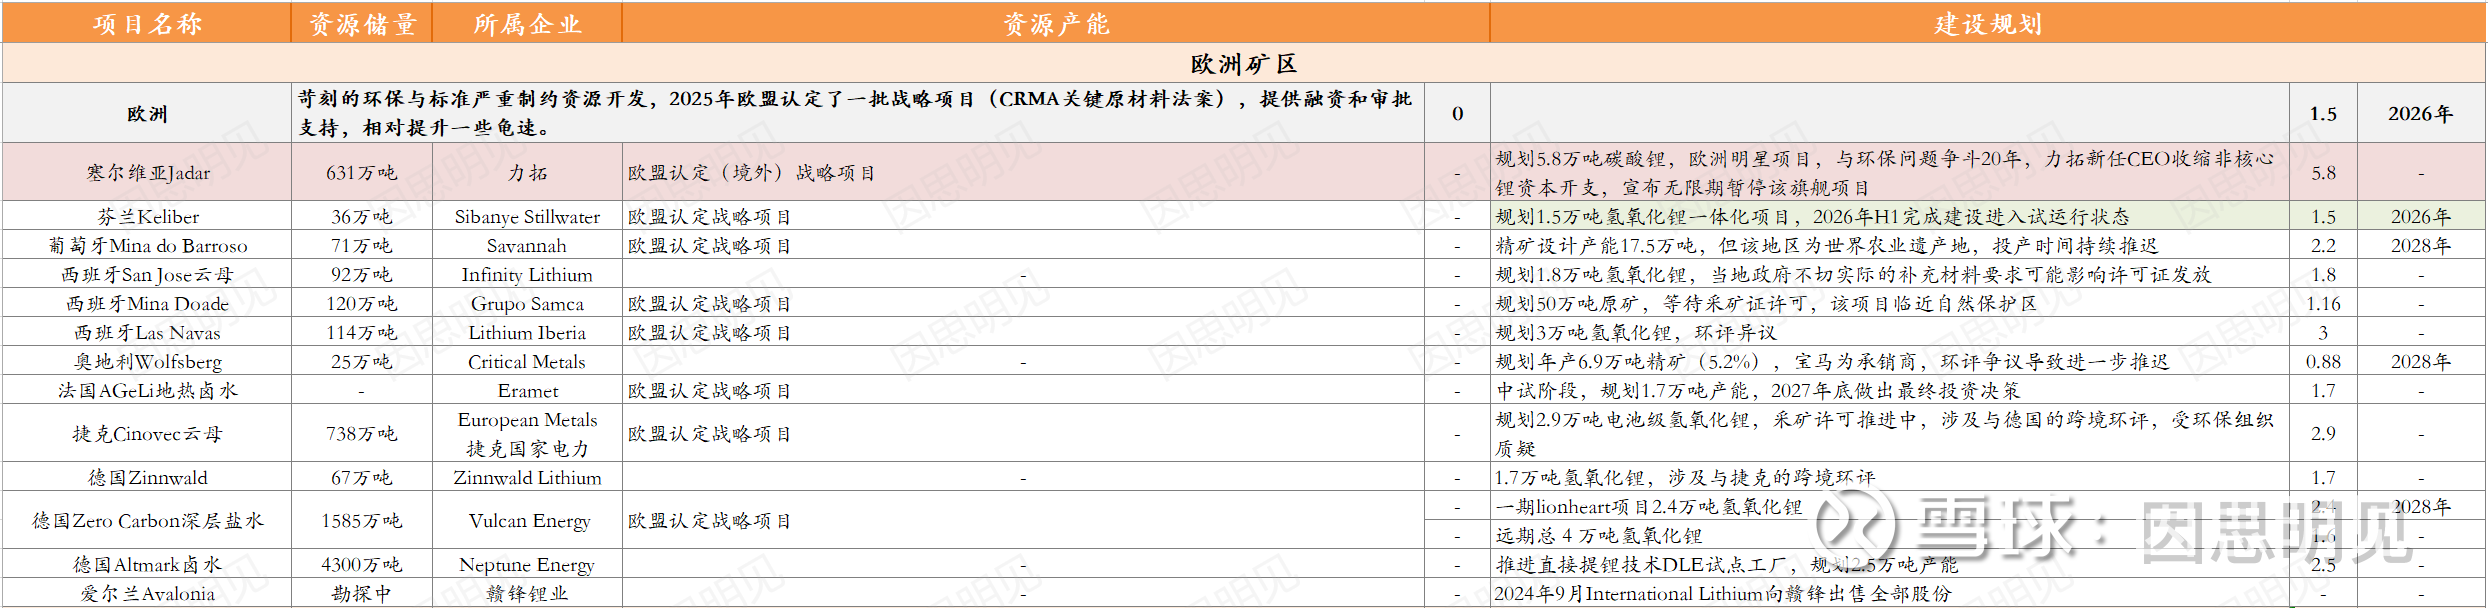This screenshot has width=2488, height=608.
Task: Click 西班牙Las Navas project cell
Action: (x=146, y=332)
